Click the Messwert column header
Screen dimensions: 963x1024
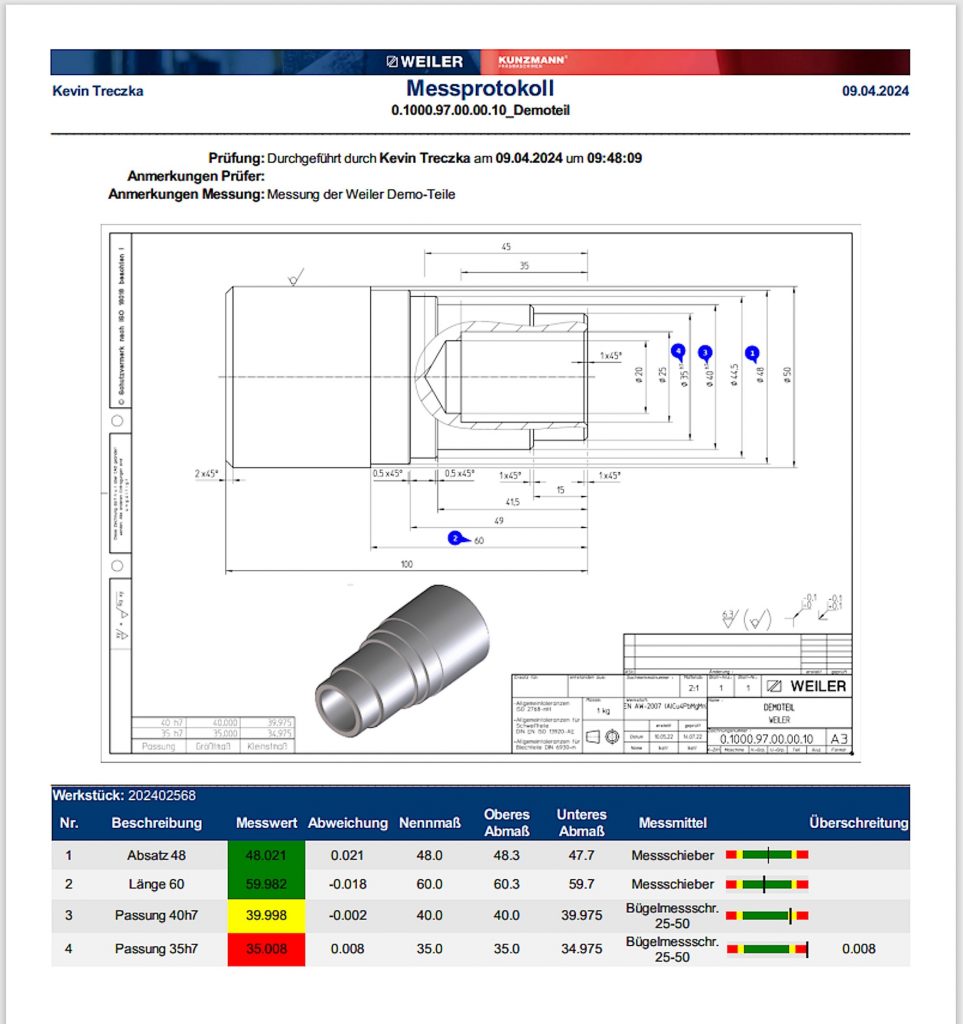point(266,823)
